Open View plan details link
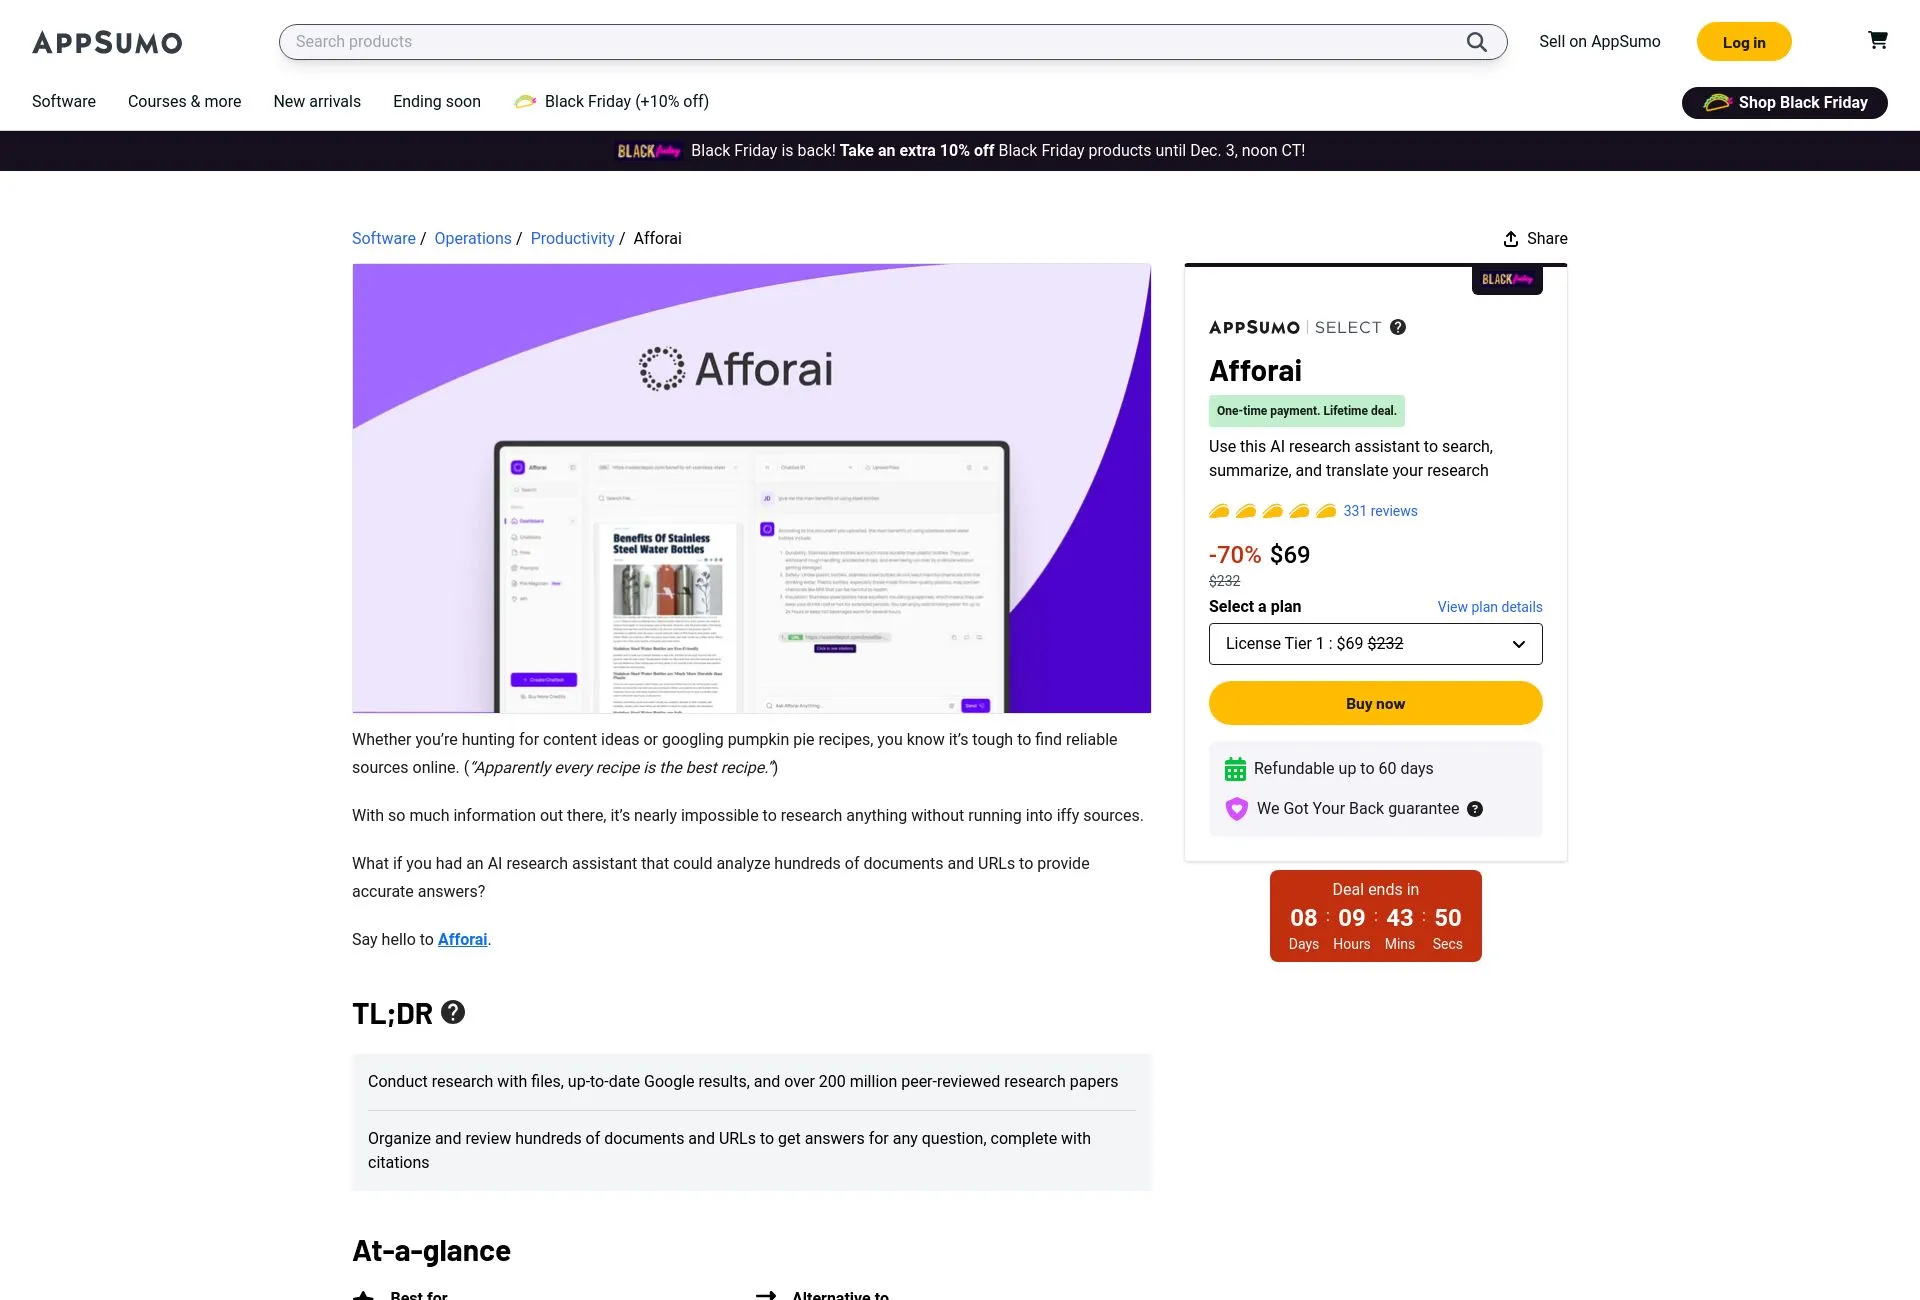Viewport: 1920px width, 1300px height. point(1490,607)
